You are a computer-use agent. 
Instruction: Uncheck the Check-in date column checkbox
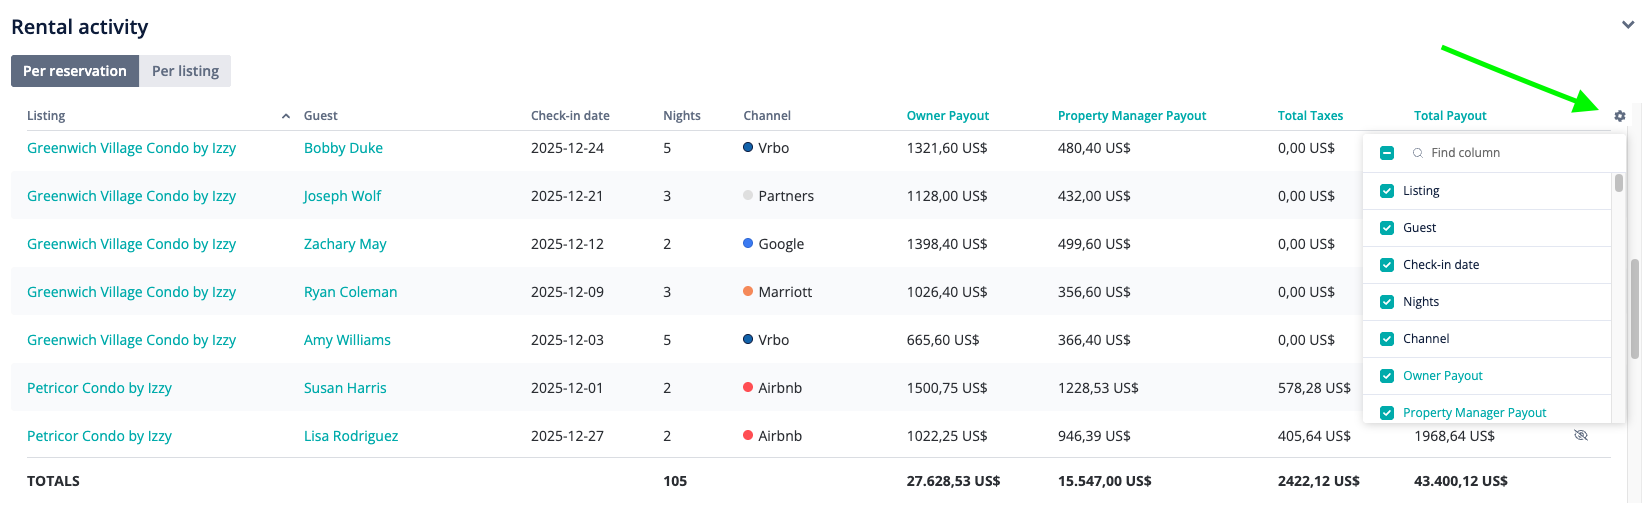[1387, 265]
